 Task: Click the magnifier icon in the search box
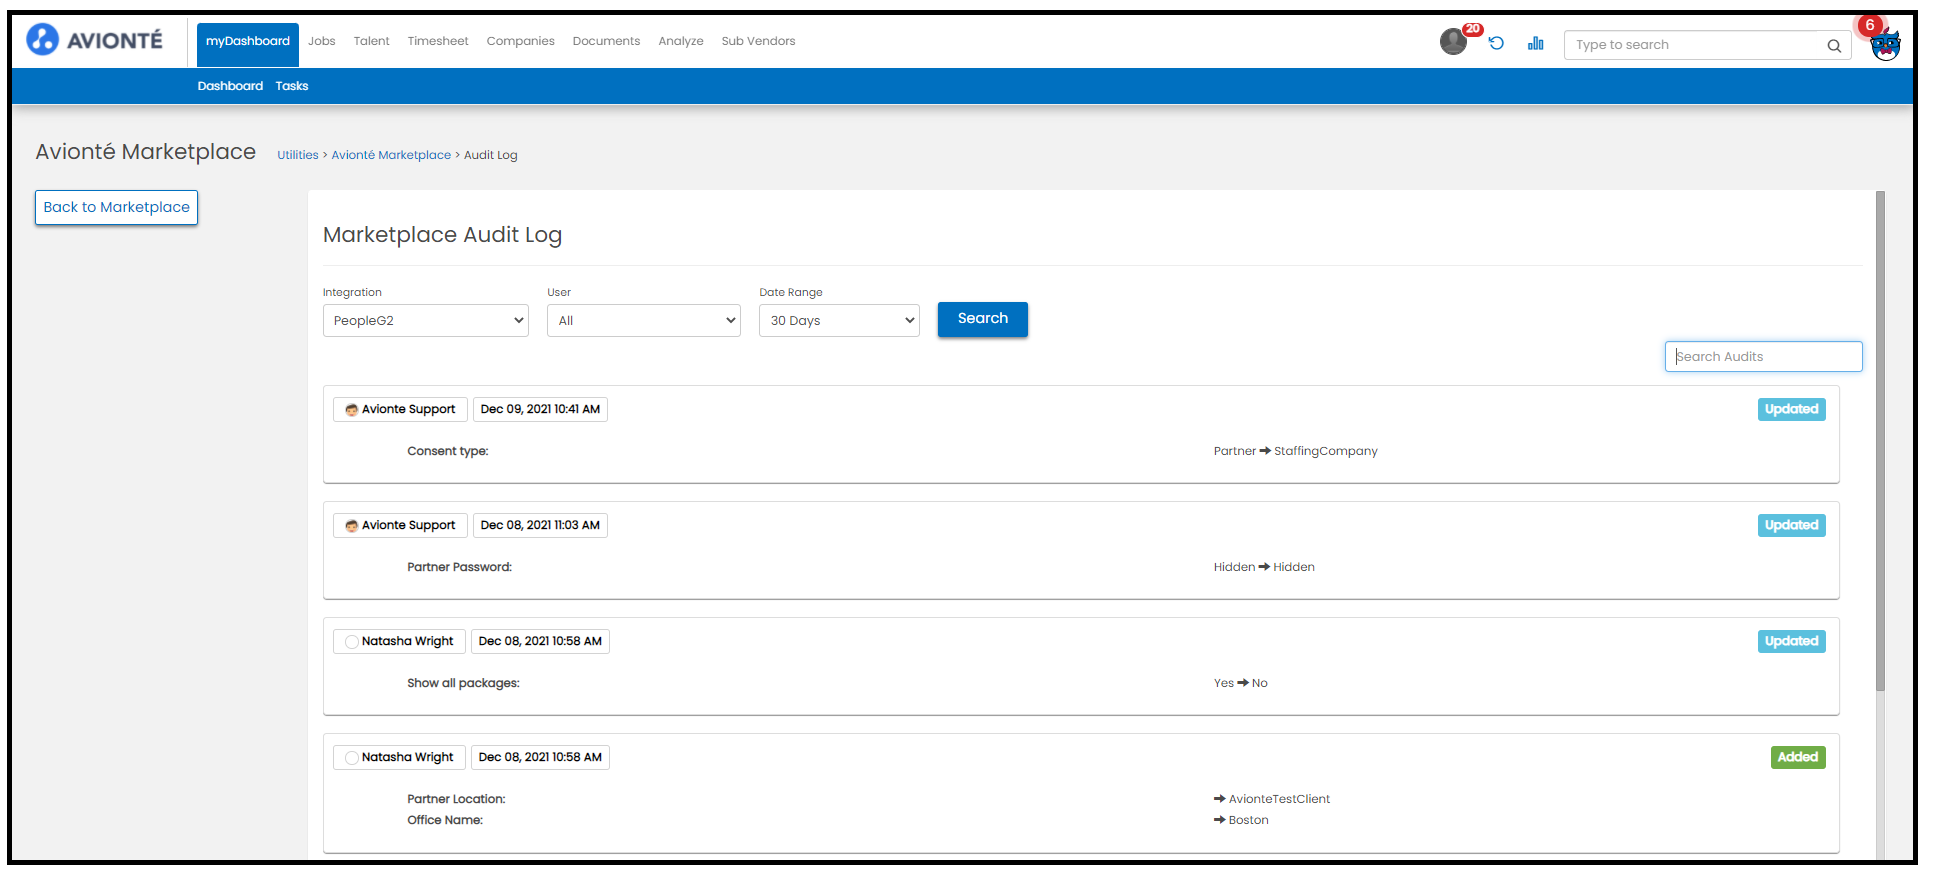pyautogui.click(x=1834, y=45)
